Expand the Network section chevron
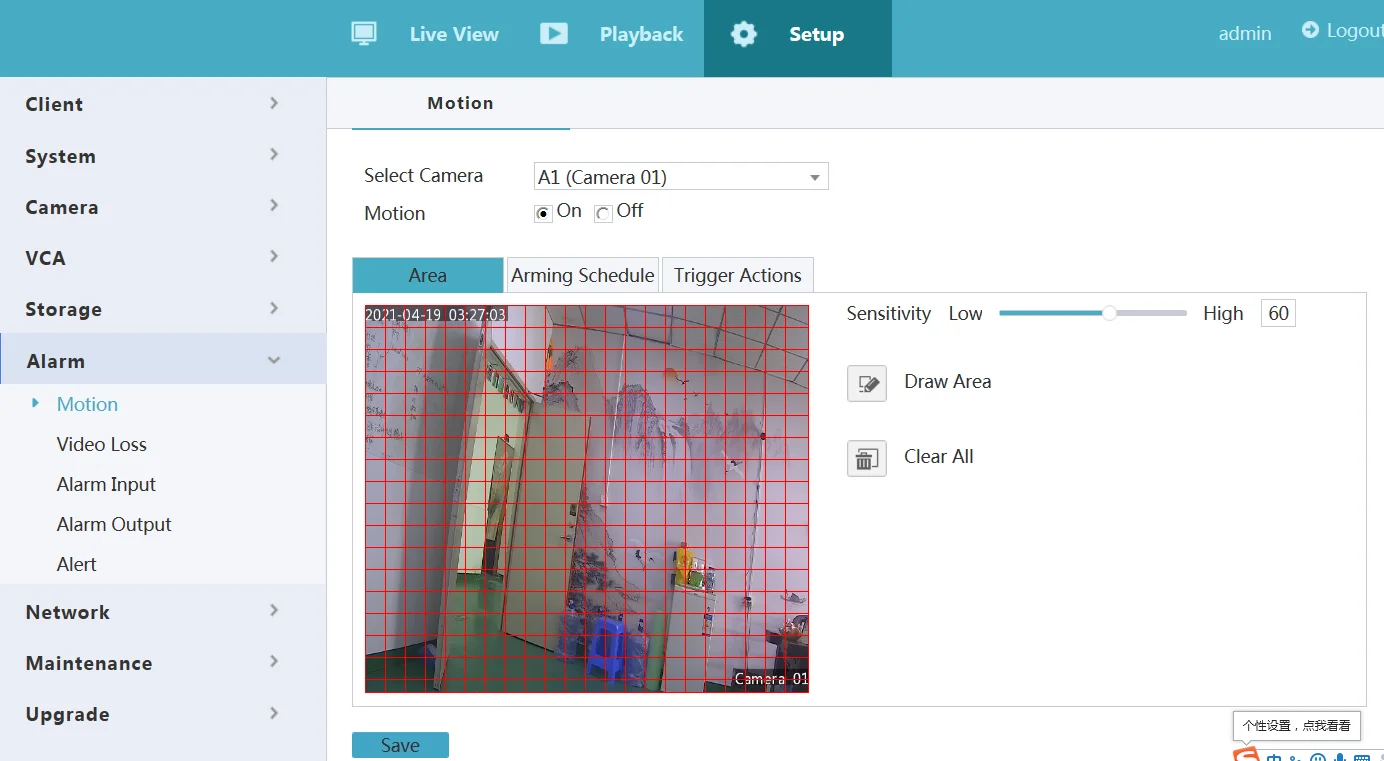 click(x=274, y=611)
